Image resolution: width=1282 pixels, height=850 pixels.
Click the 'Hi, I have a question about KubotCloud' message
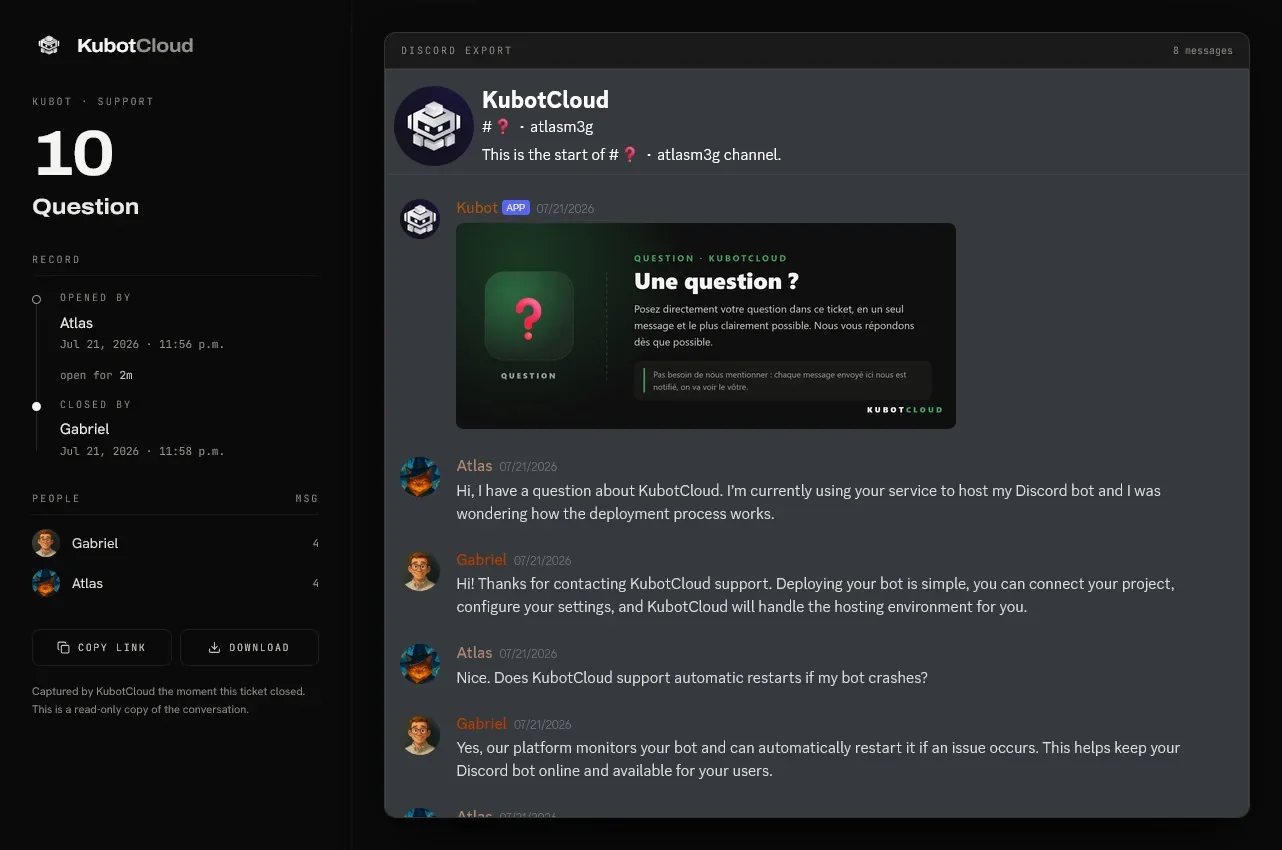808,503
